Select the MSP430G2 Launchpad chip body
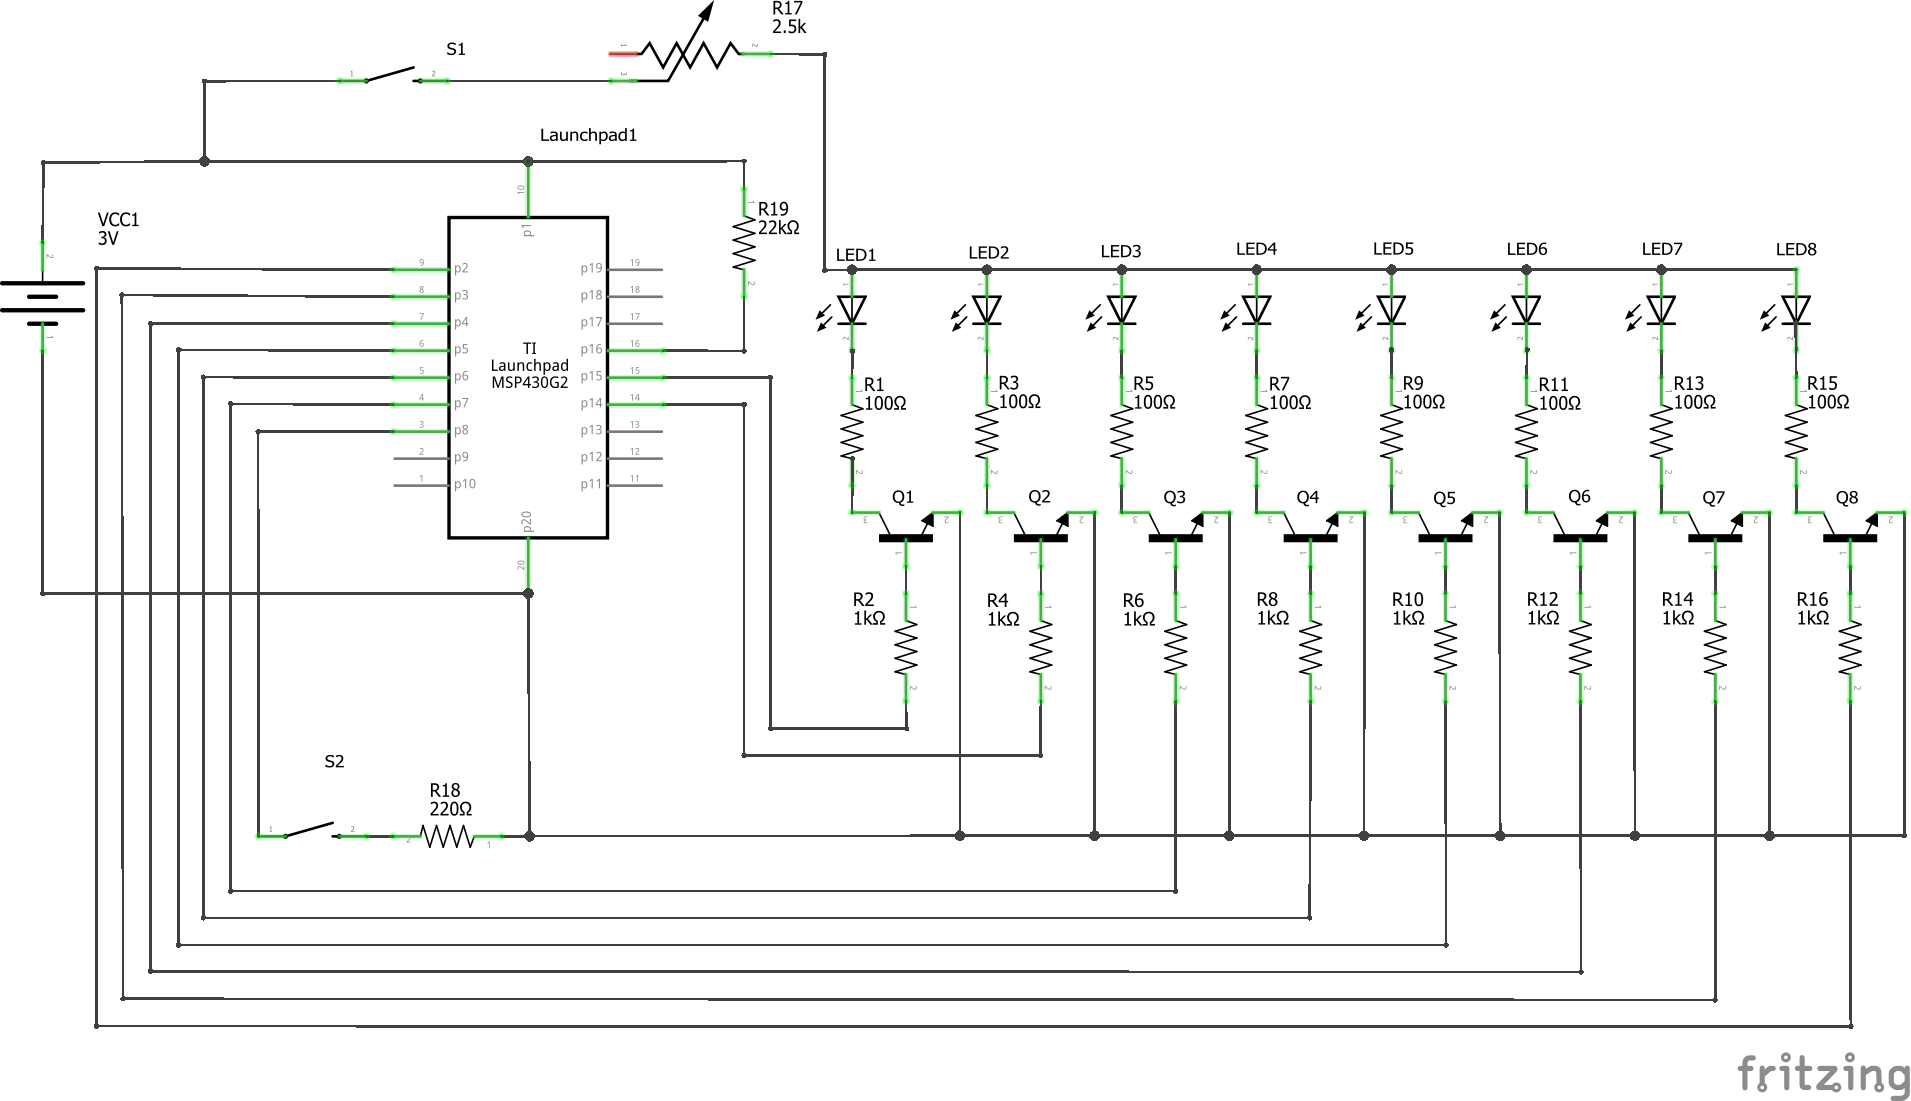 coord(528,377)
